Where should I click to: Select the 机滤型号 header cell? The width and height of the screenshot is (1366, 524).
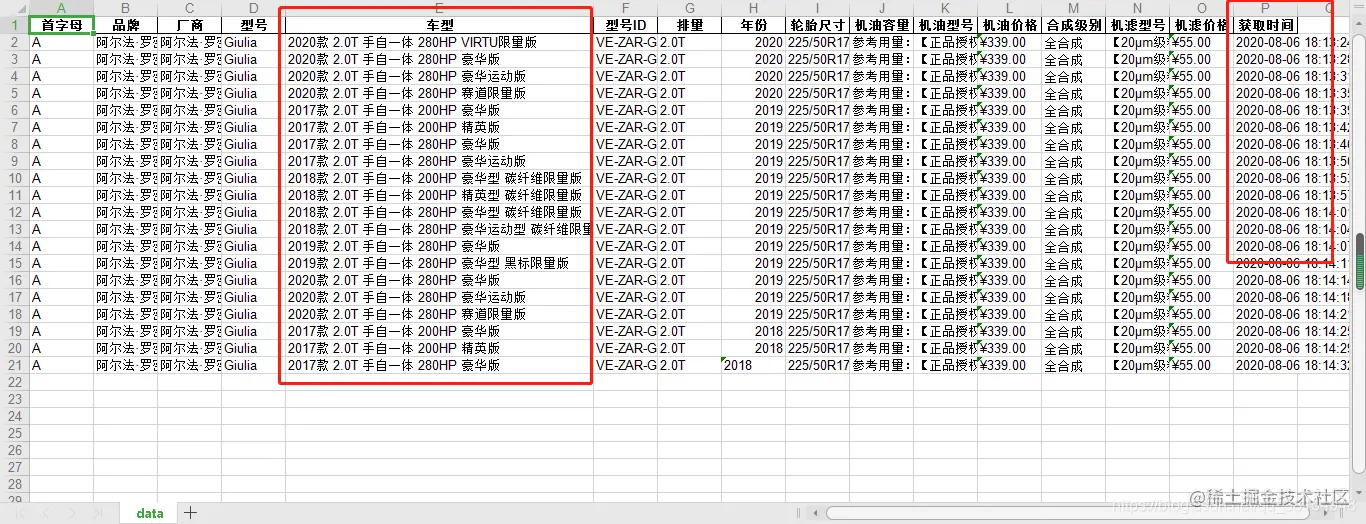pos(1137,25)
